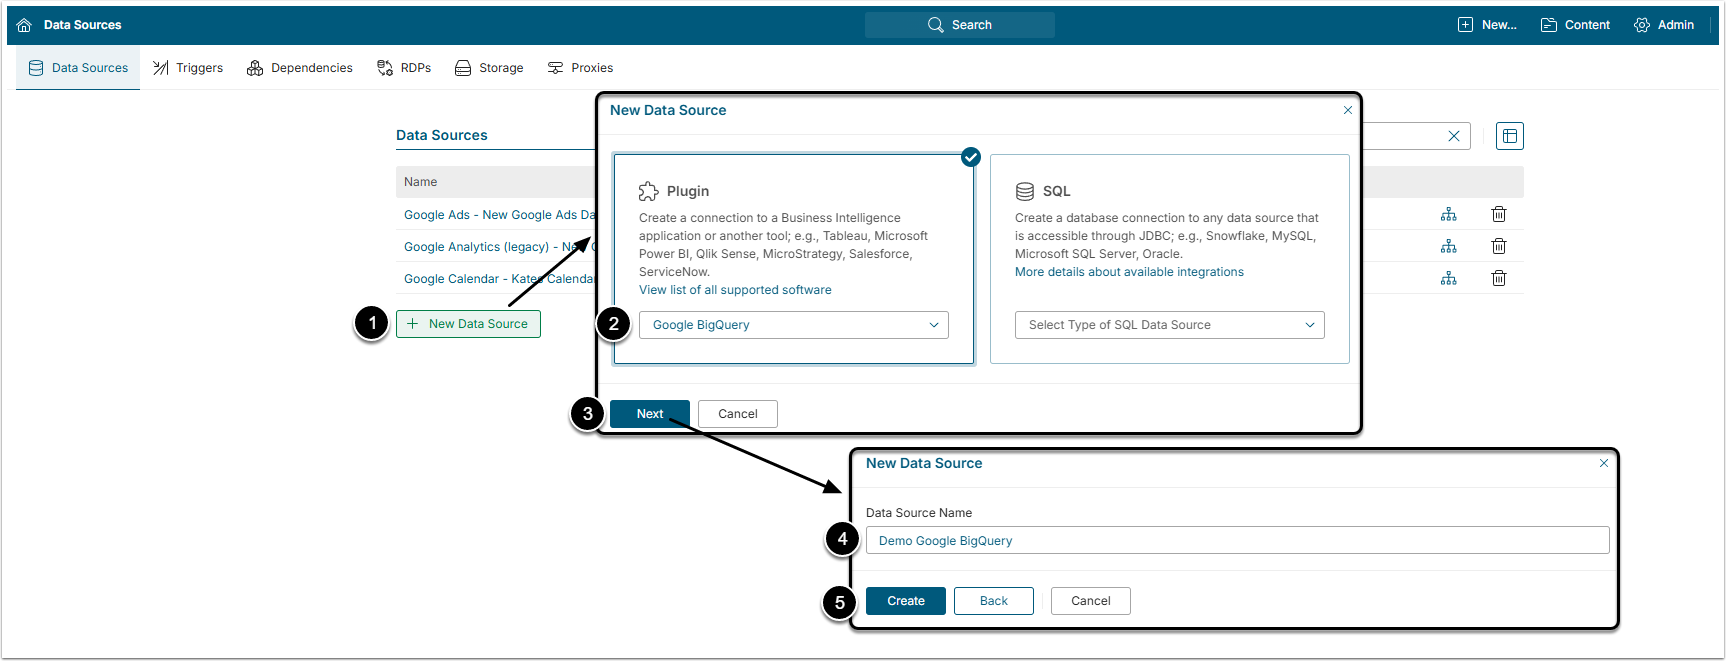1726x661 pixels.
Task: Click the Next button
Action: [x=650, y=414]
